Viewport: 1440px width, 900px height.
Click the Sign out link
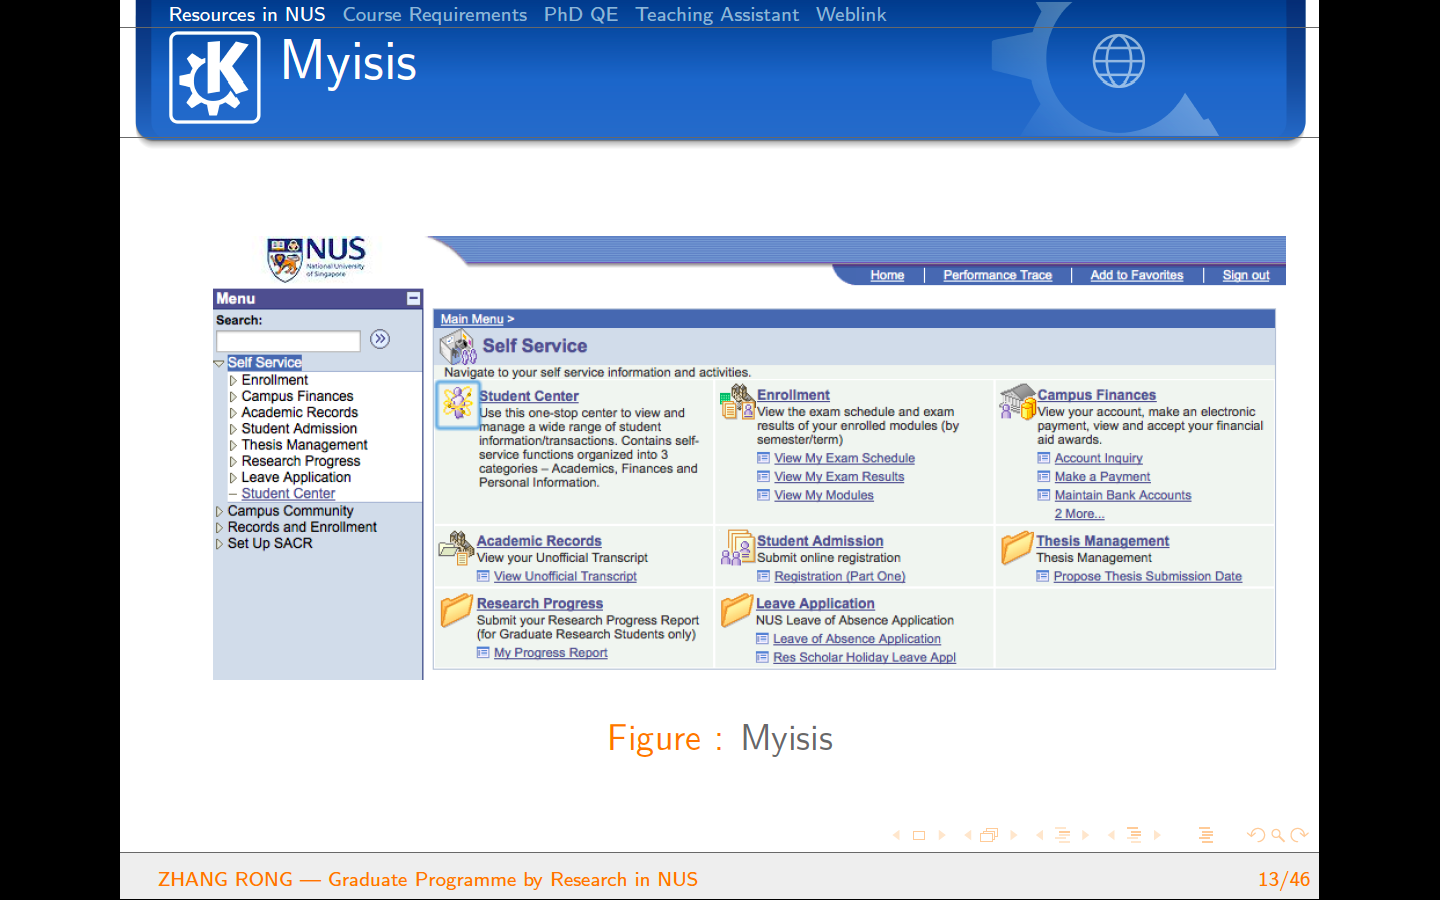click(1245, 276)
